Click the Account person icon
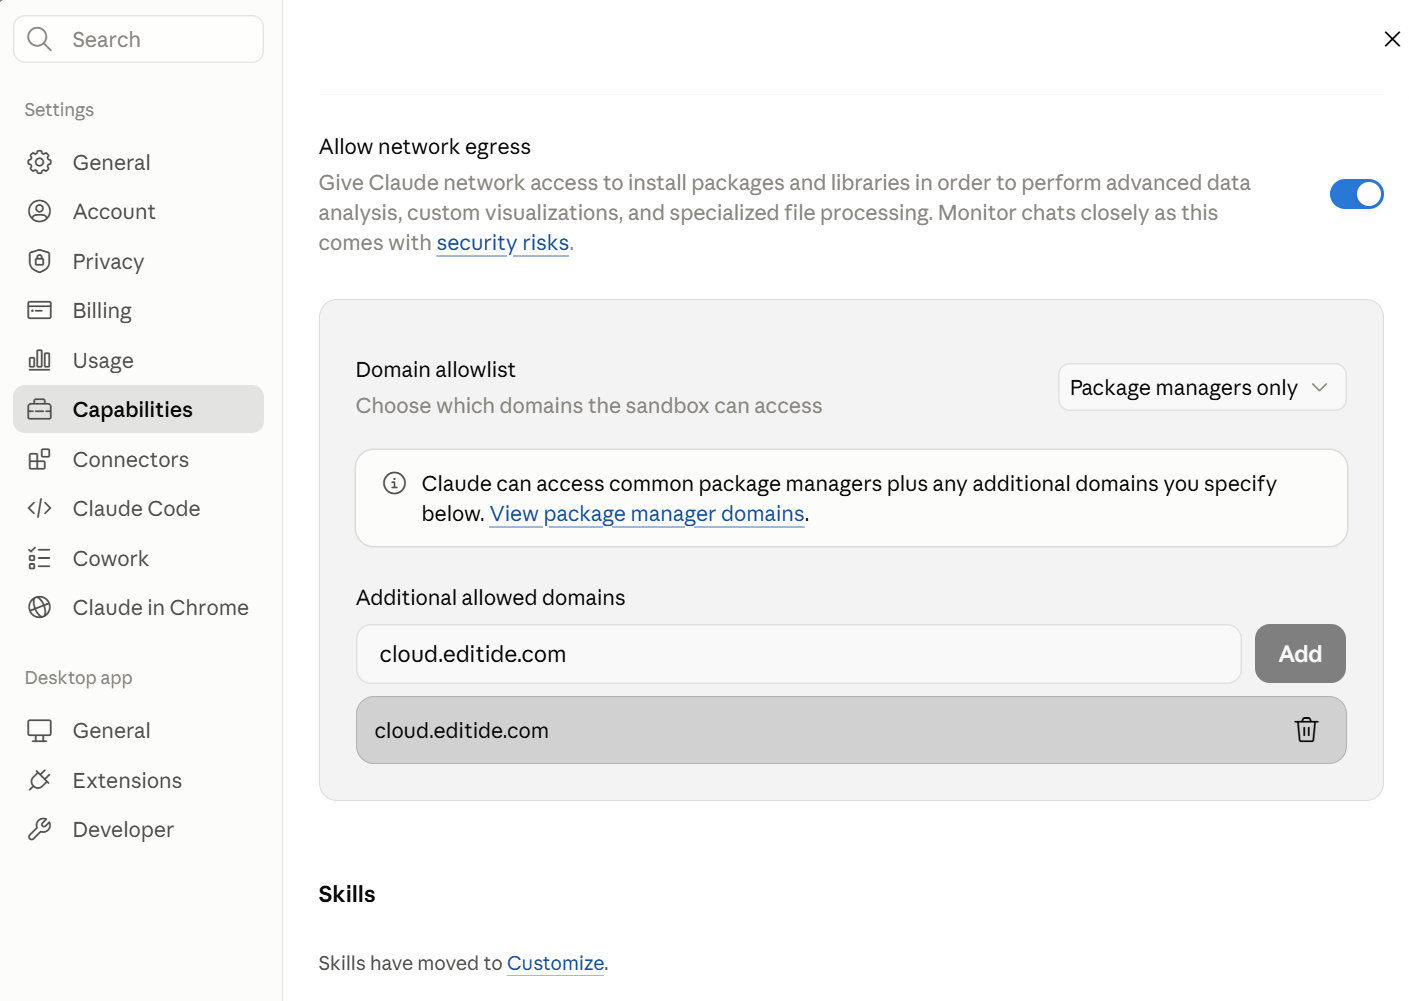The width and height of the screenshot is (1409, 1001). click(x=39, y=211)
